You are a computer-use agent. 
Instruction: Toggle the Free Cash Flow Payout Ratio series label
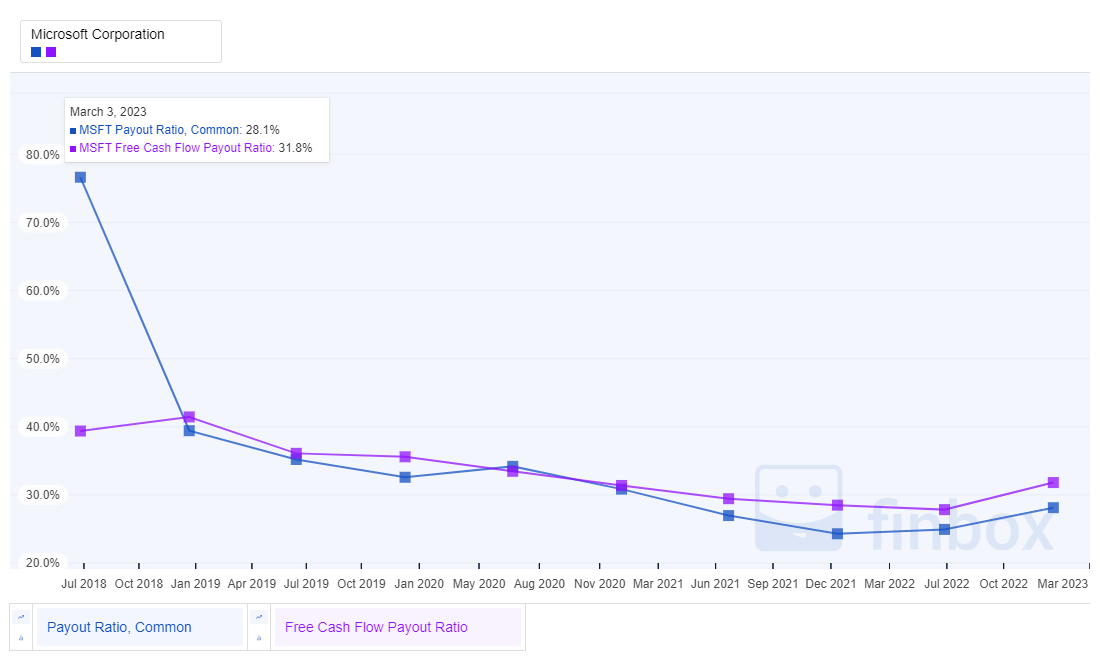click(396, 627)
